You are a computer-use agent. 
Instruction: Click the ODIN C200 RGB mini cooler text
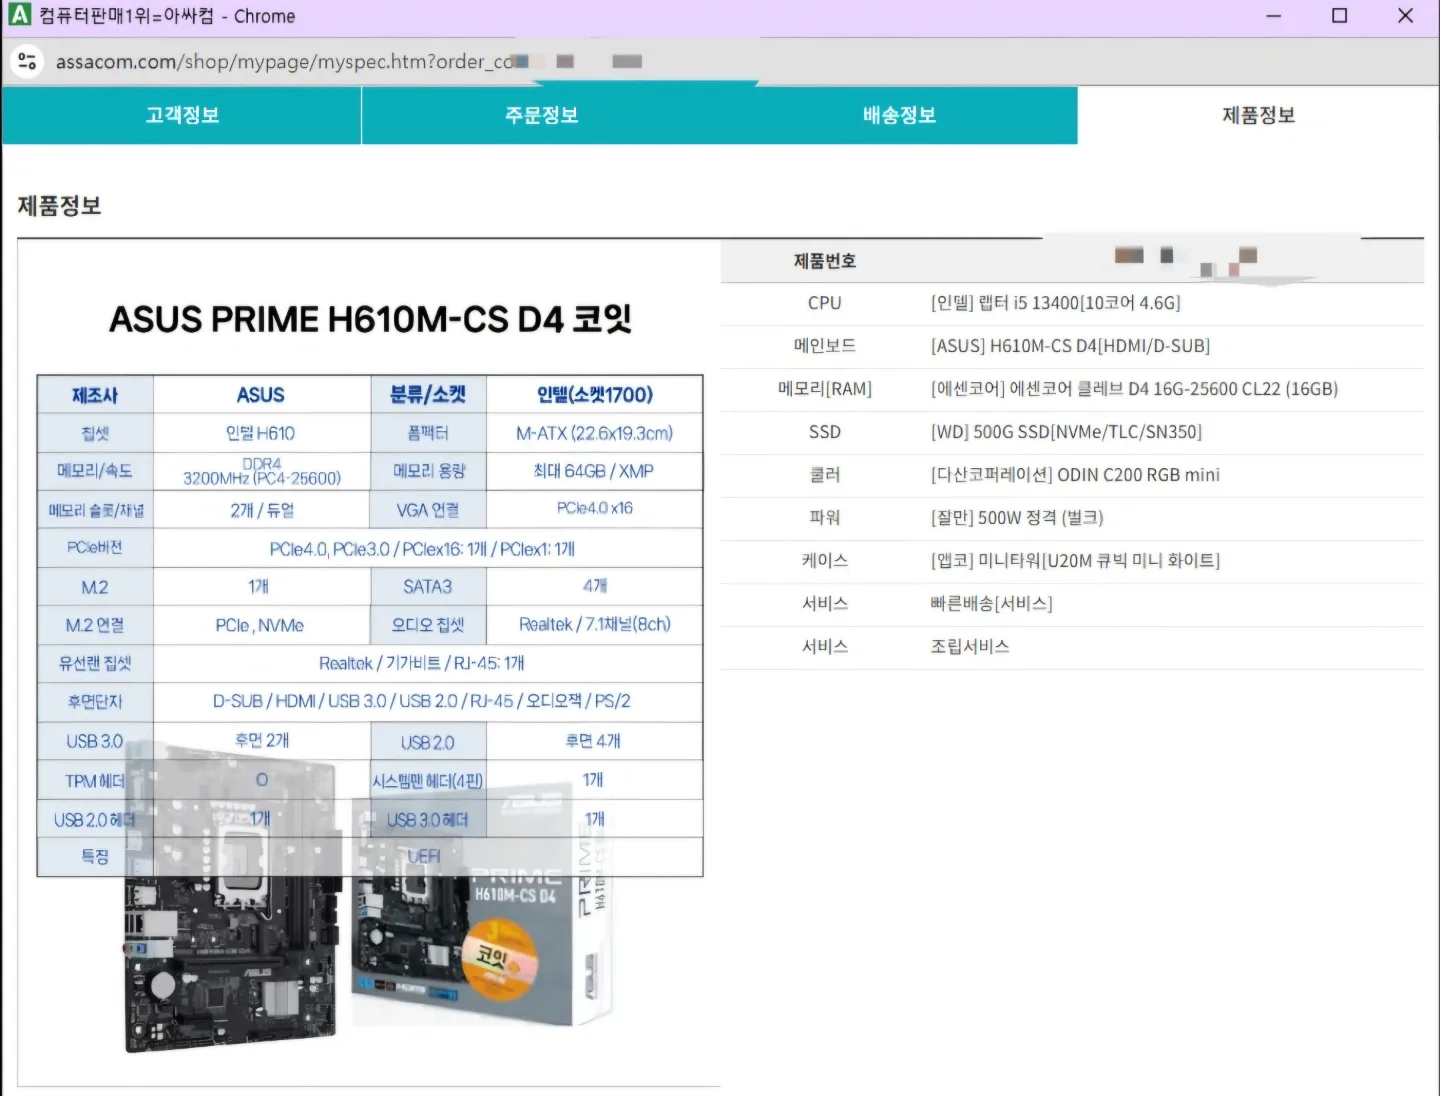[1075, 475]
